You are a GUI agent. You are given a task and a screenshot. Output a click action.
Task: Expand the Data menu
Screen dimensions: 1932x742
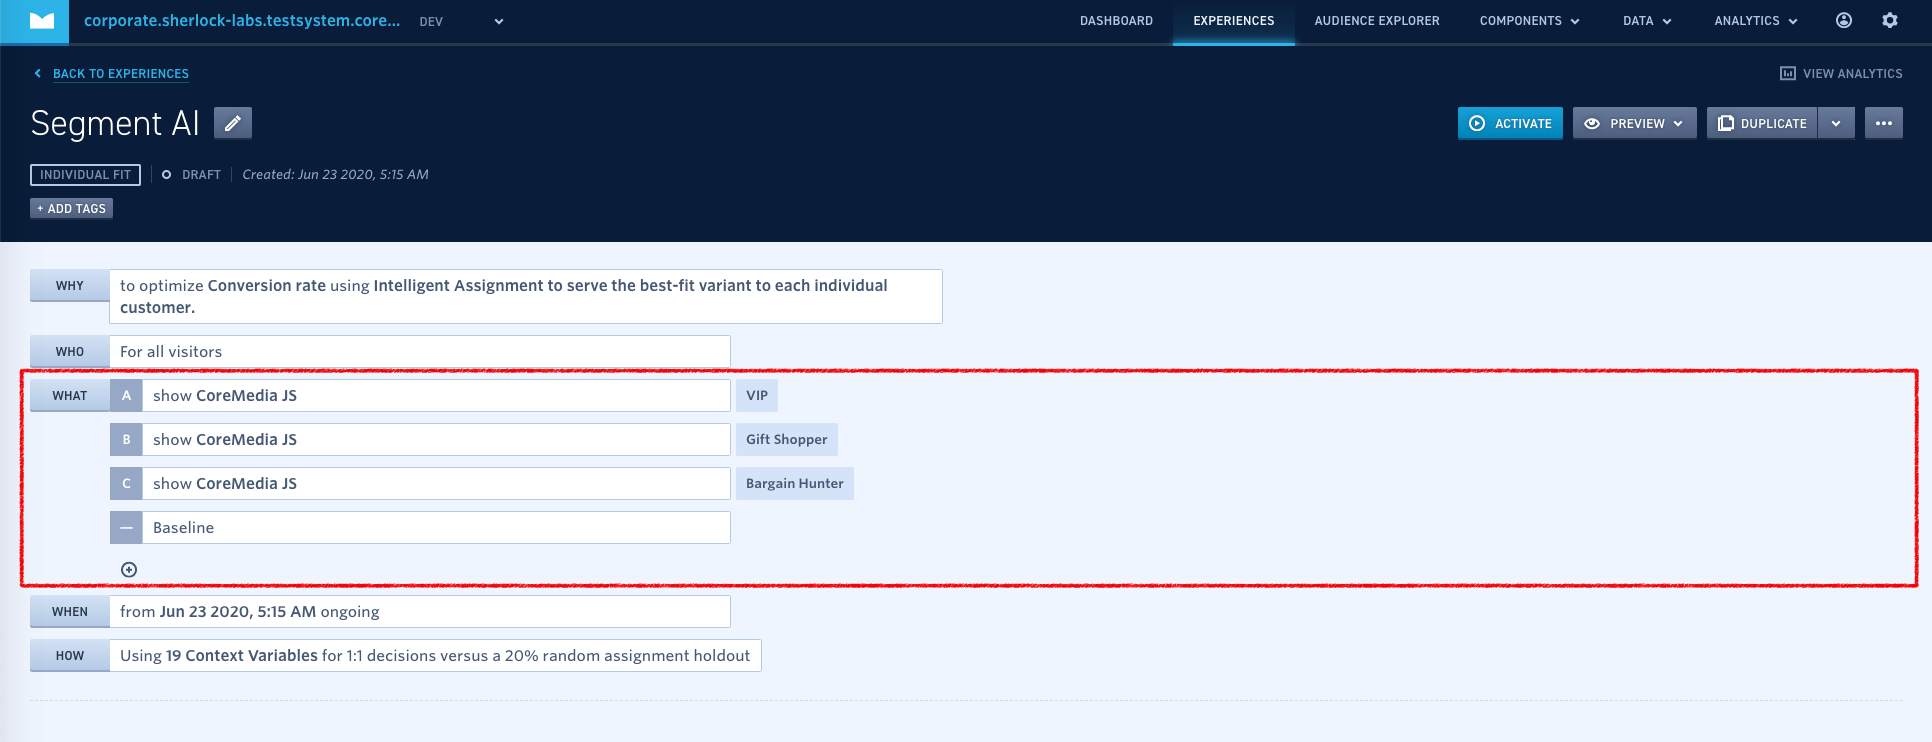(x=1647, y=21)
